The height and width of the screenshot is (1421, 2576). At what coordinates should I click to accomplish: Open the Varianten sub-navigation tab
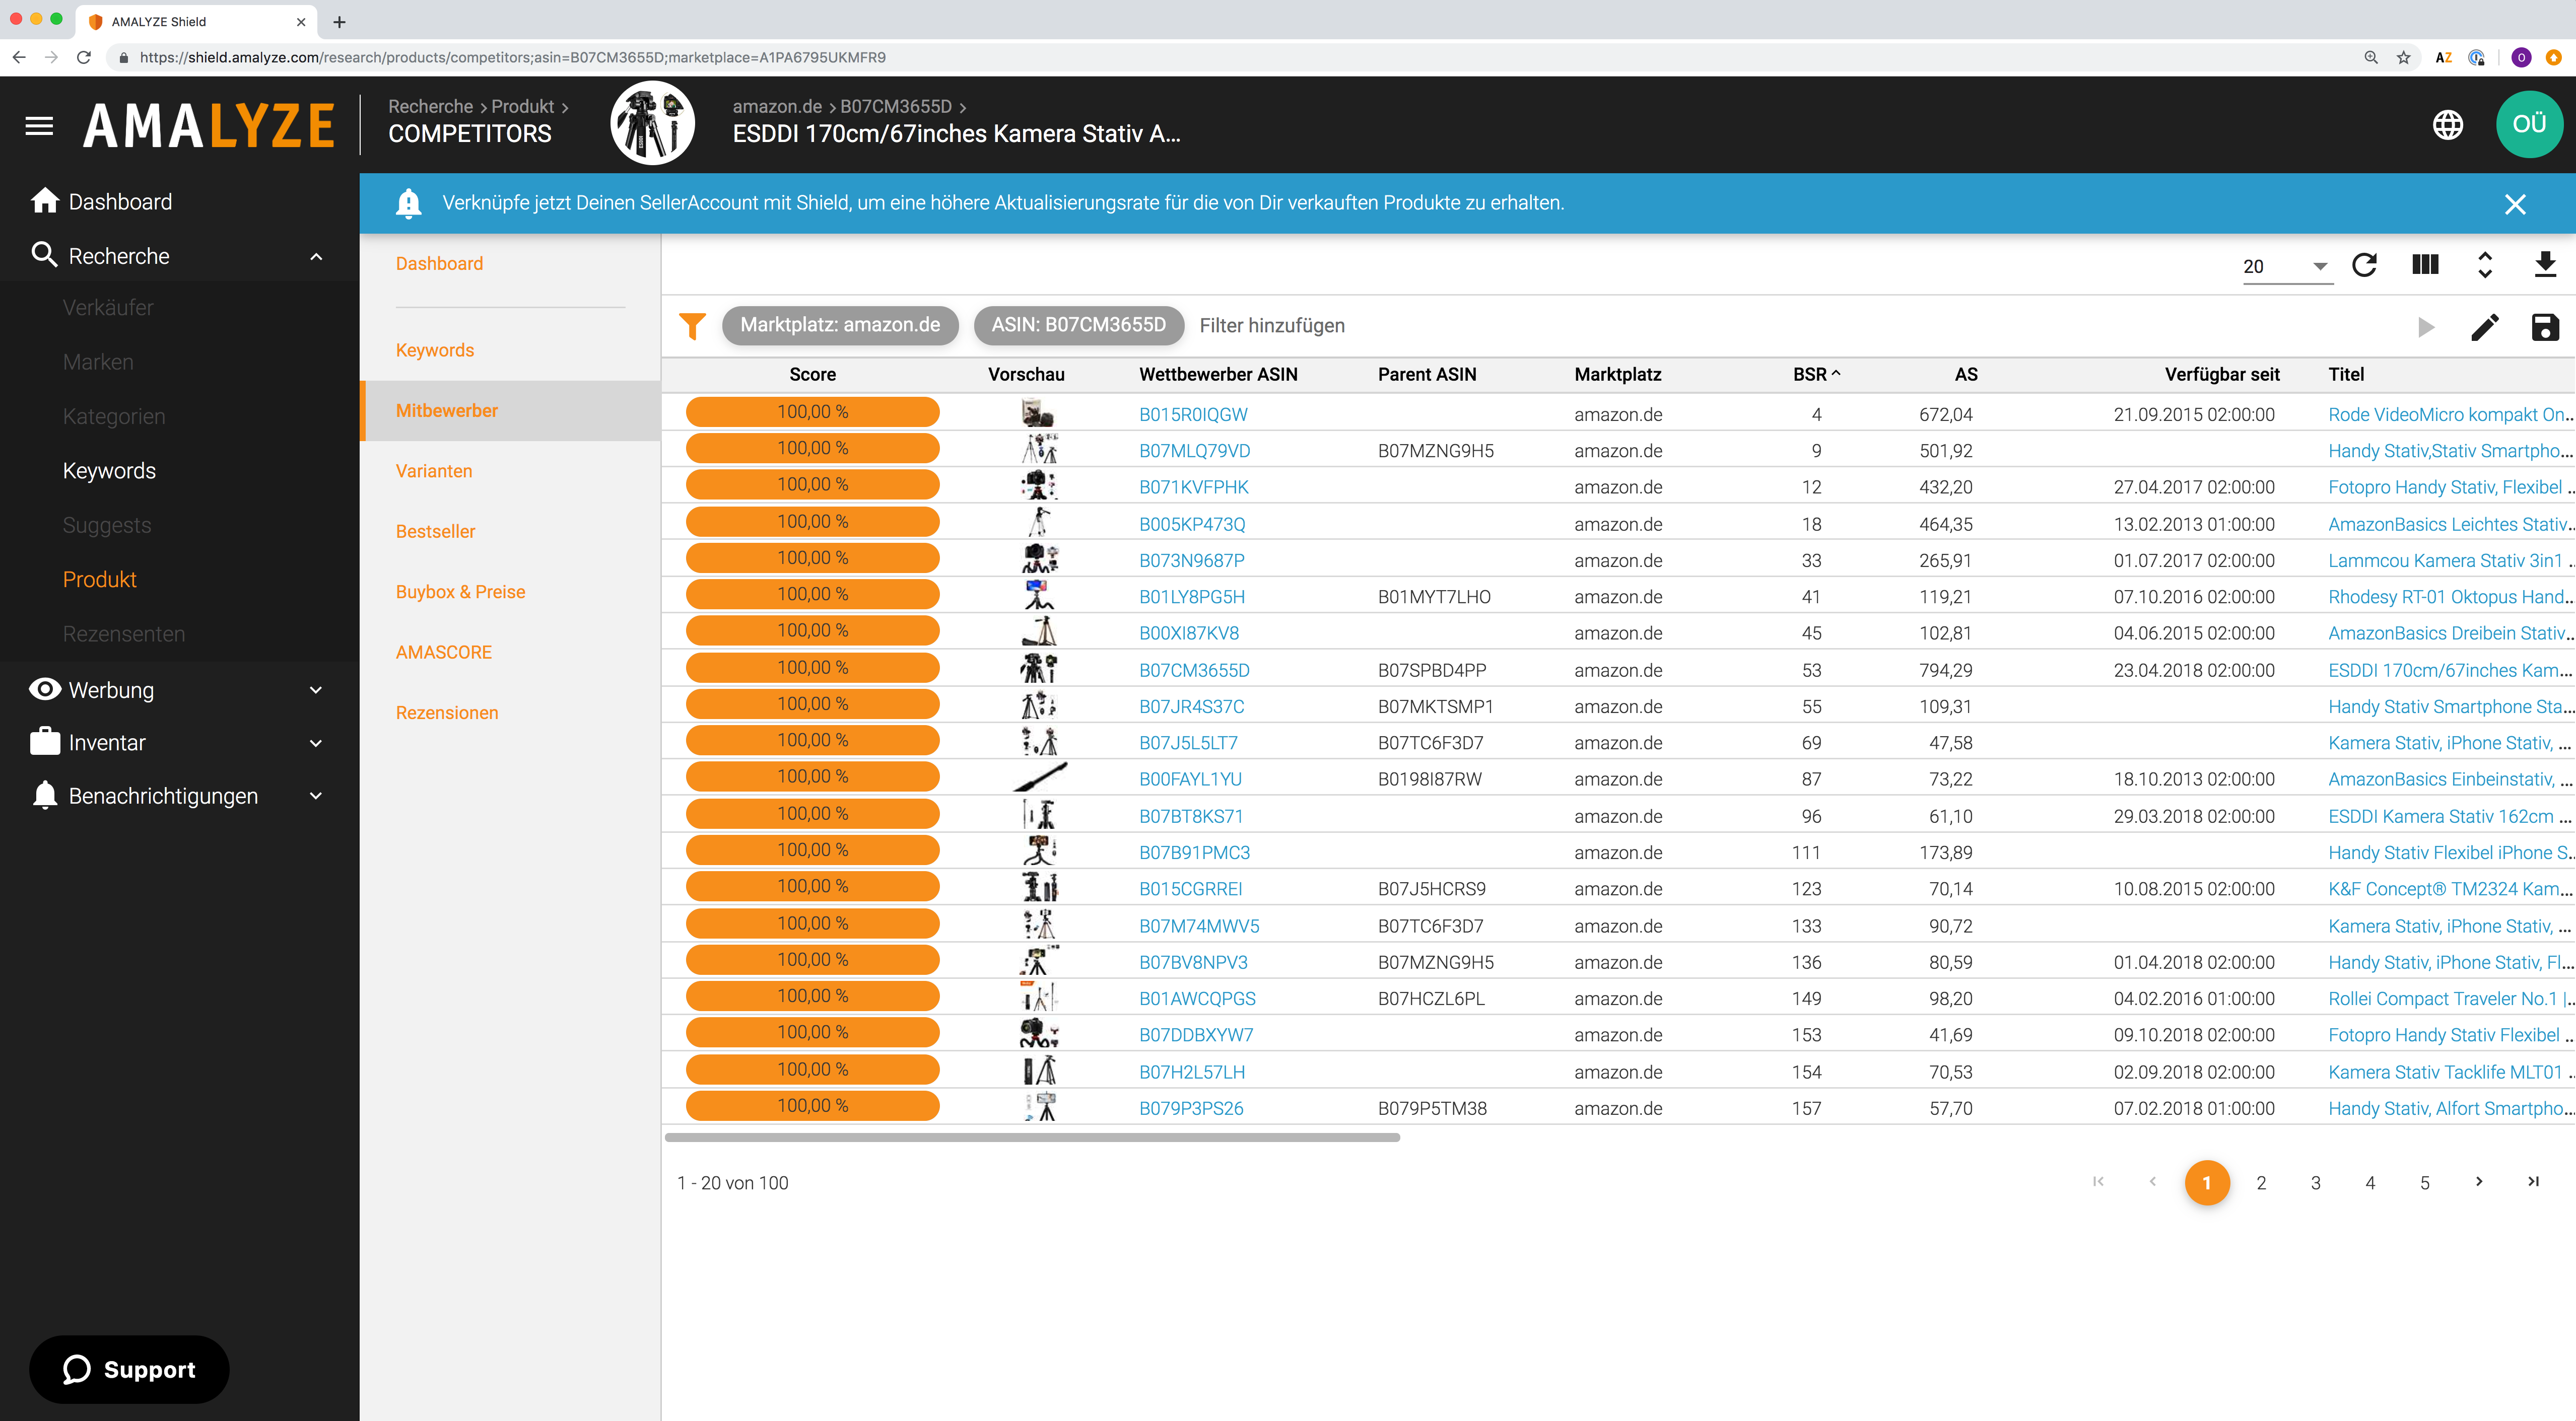[434, 471]
